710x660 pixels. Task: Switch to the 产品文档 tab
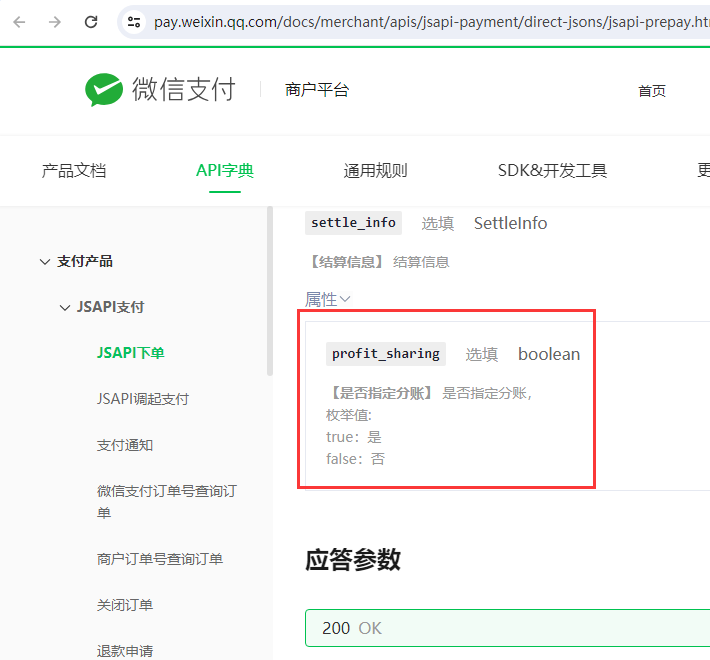coord(74,171)
